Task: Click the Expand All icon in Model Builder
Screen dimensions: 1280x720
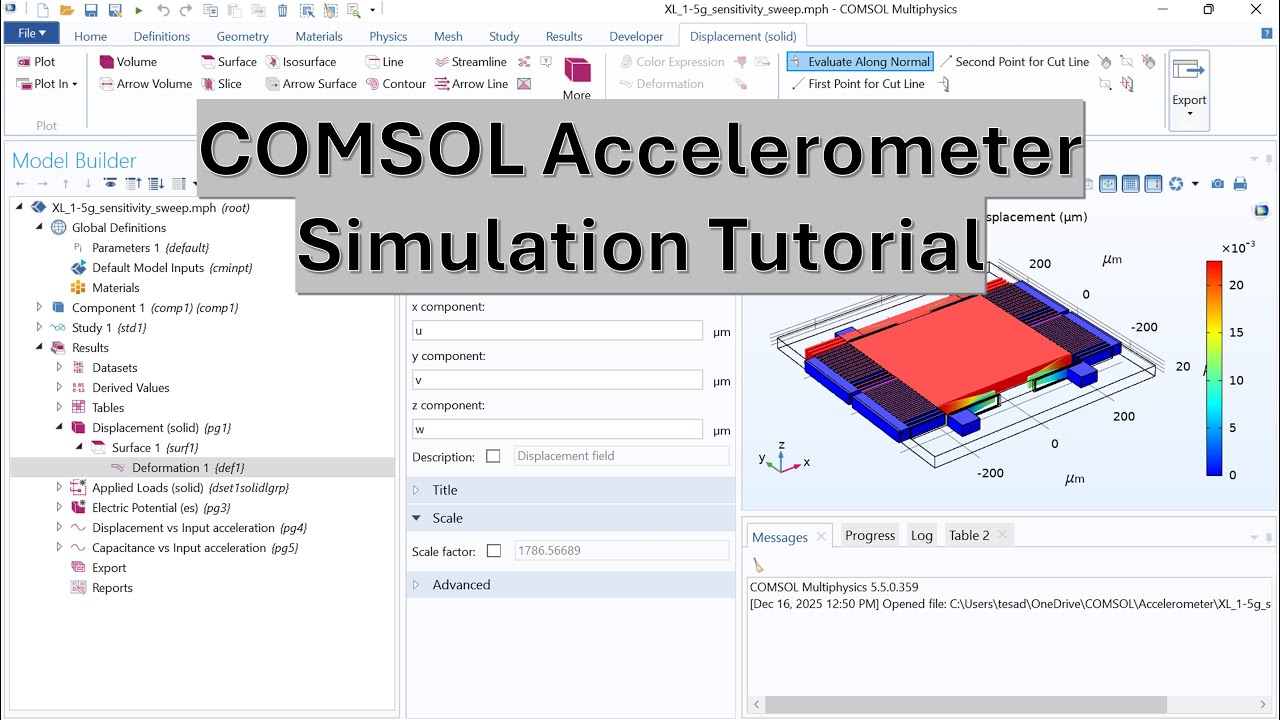Action: [156, 184]
